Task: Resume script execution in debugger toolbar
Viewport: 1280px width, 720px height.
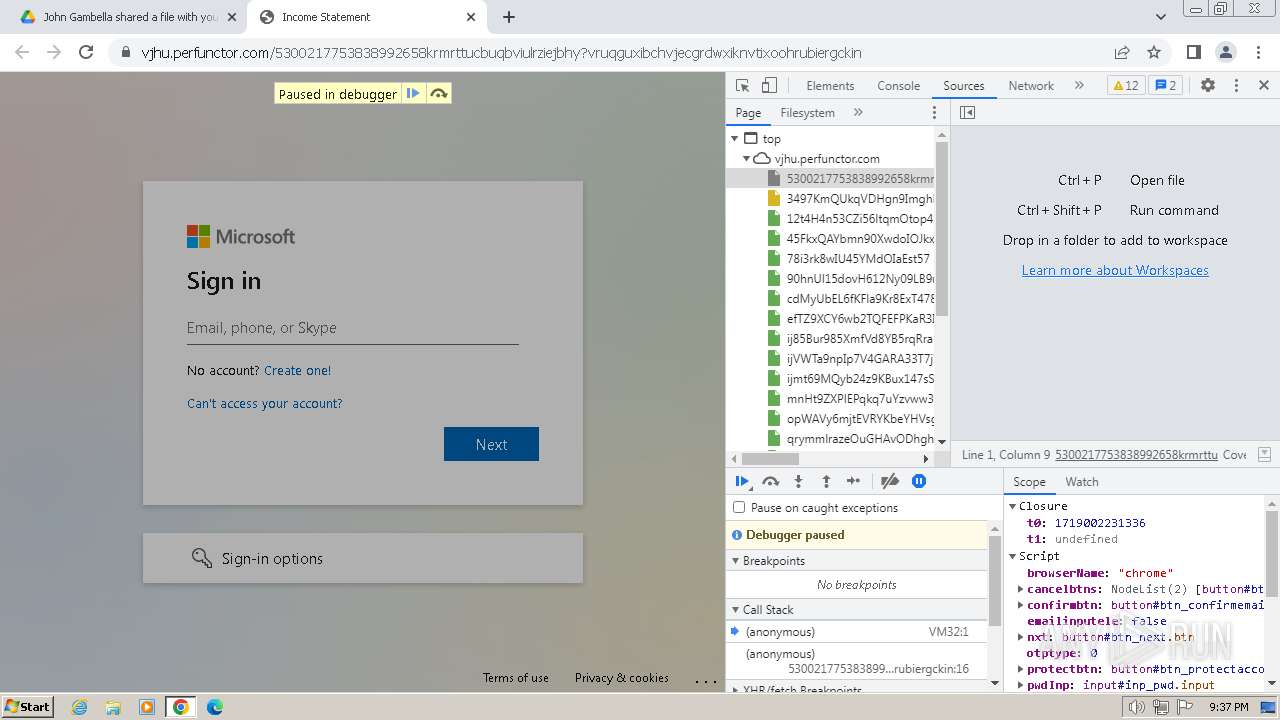Action: click(x=742, y=482)
